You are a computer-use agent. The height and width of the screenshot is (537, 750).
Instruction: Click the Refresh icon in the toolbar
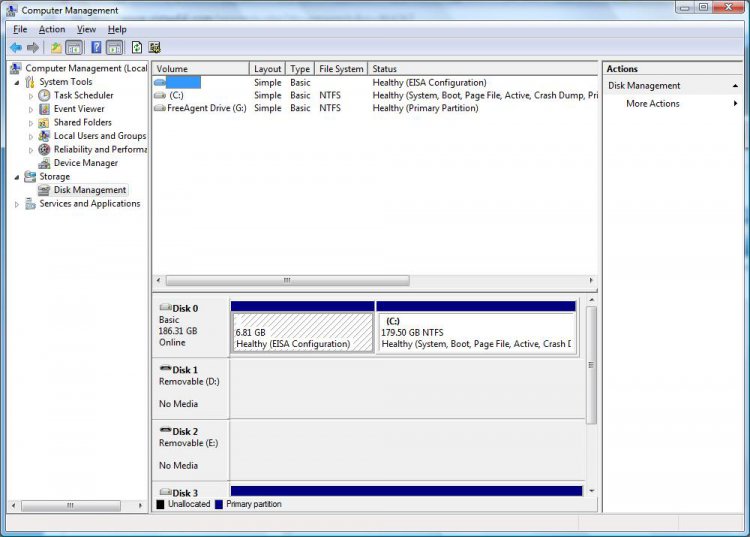(x=136, y=47)
